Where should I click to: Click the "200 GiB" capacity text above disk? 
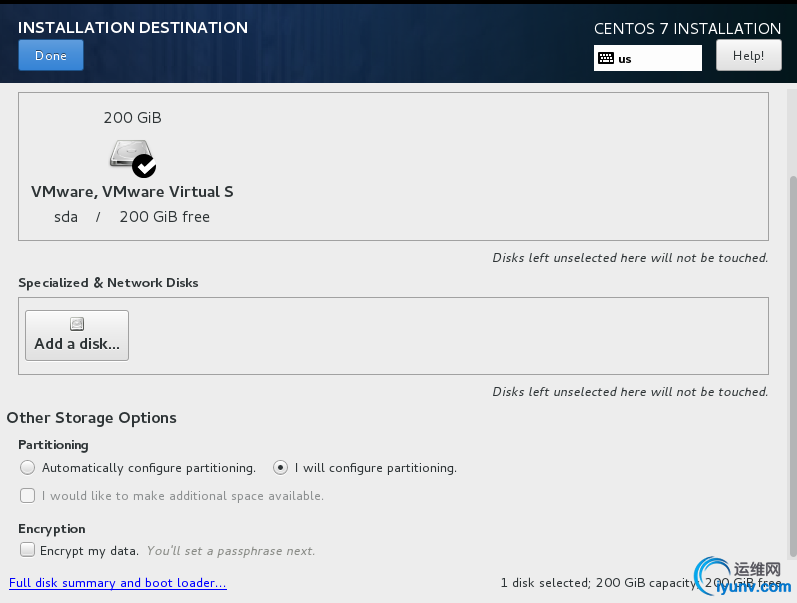click(x=132, y=118)
